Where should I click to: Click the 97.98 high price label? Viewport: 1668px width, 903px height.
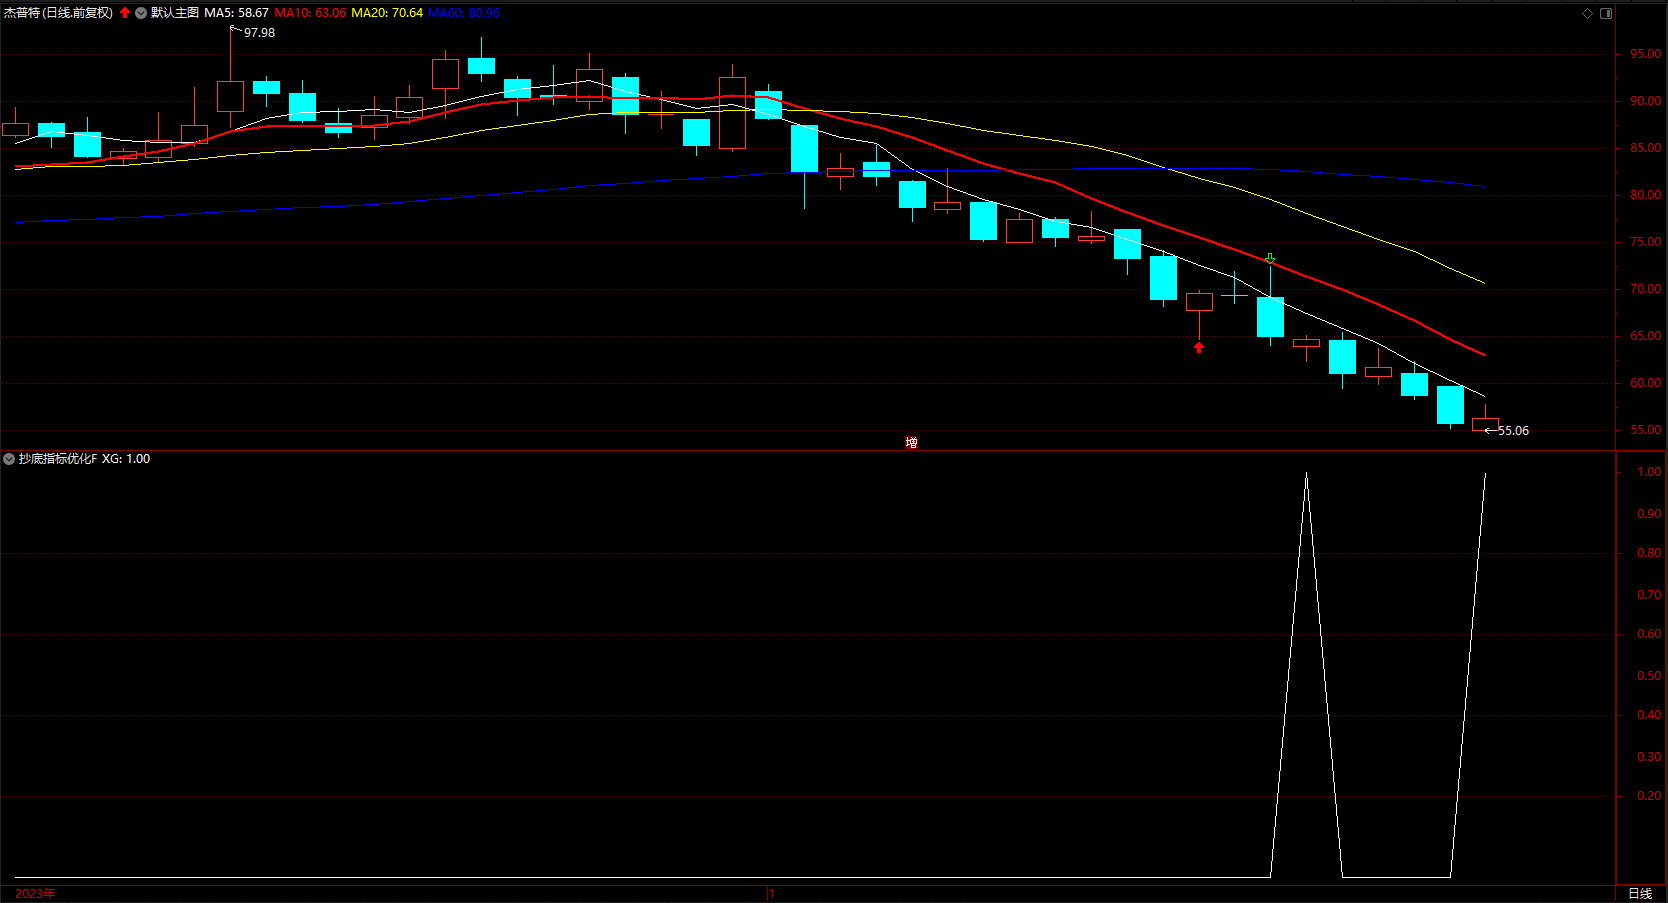click(259, 33)
